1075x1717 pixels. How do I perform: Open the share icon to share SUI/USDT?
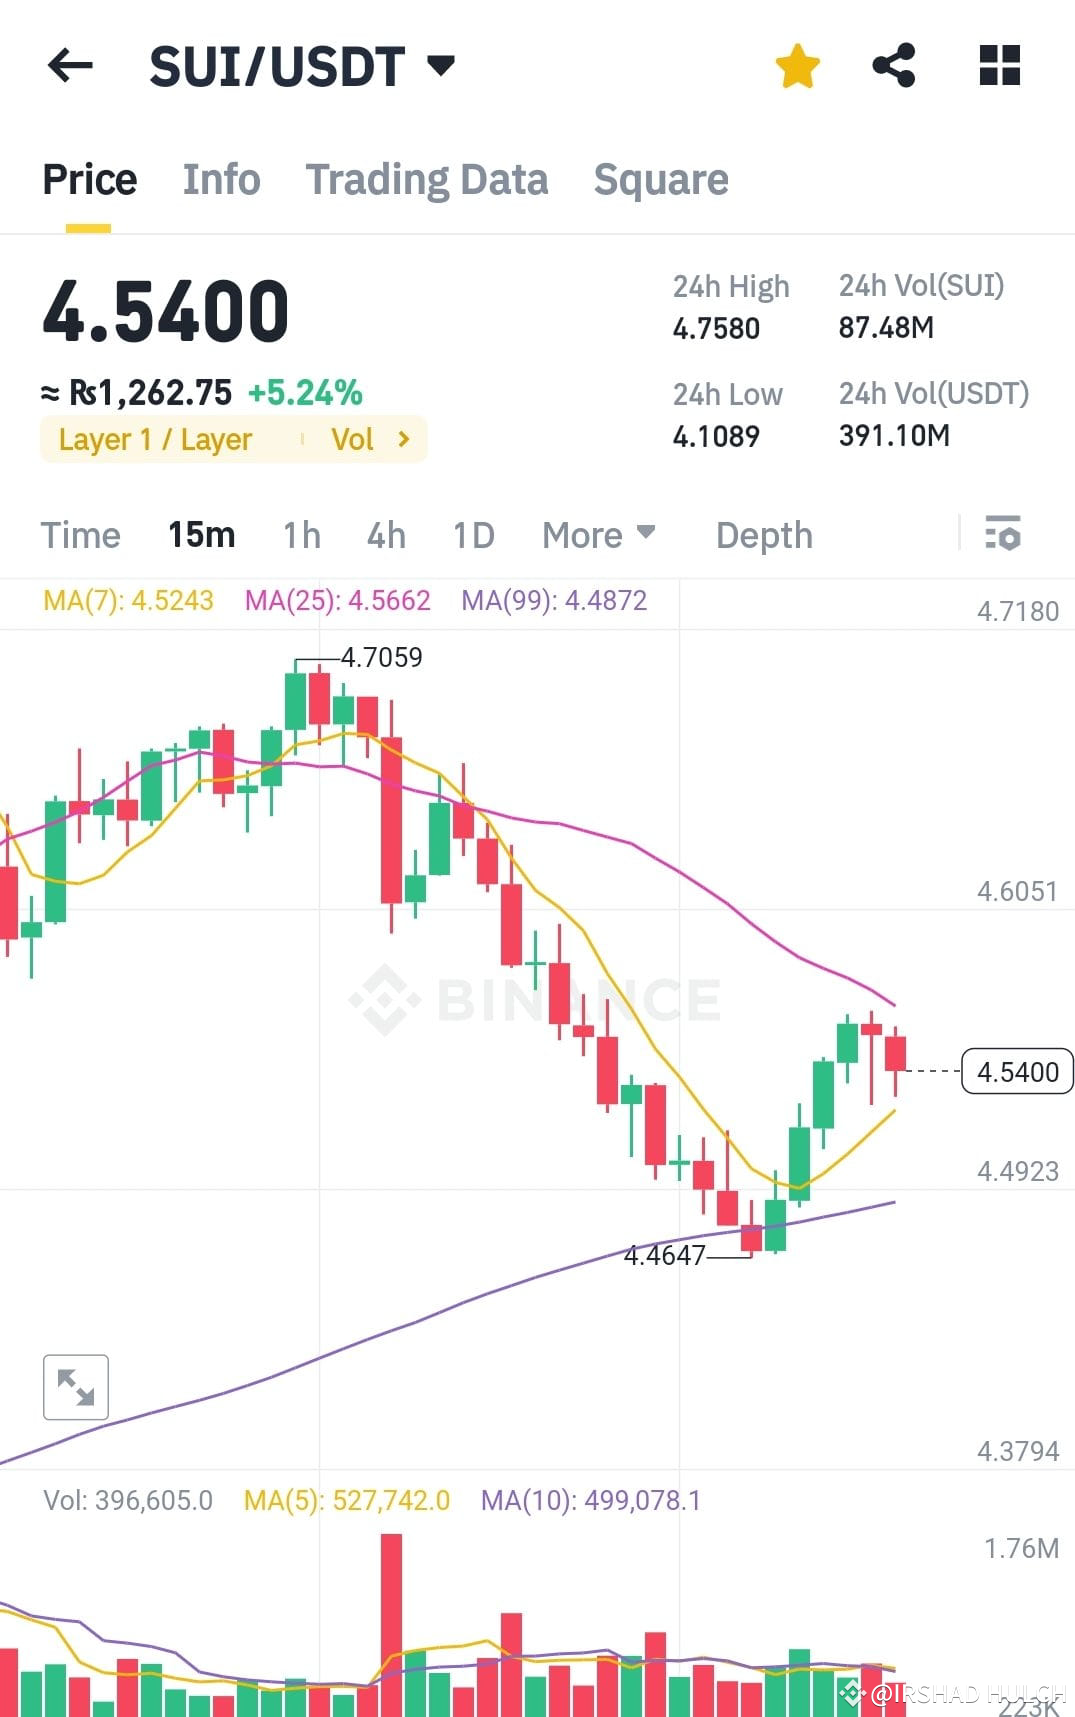coord(895,65)
